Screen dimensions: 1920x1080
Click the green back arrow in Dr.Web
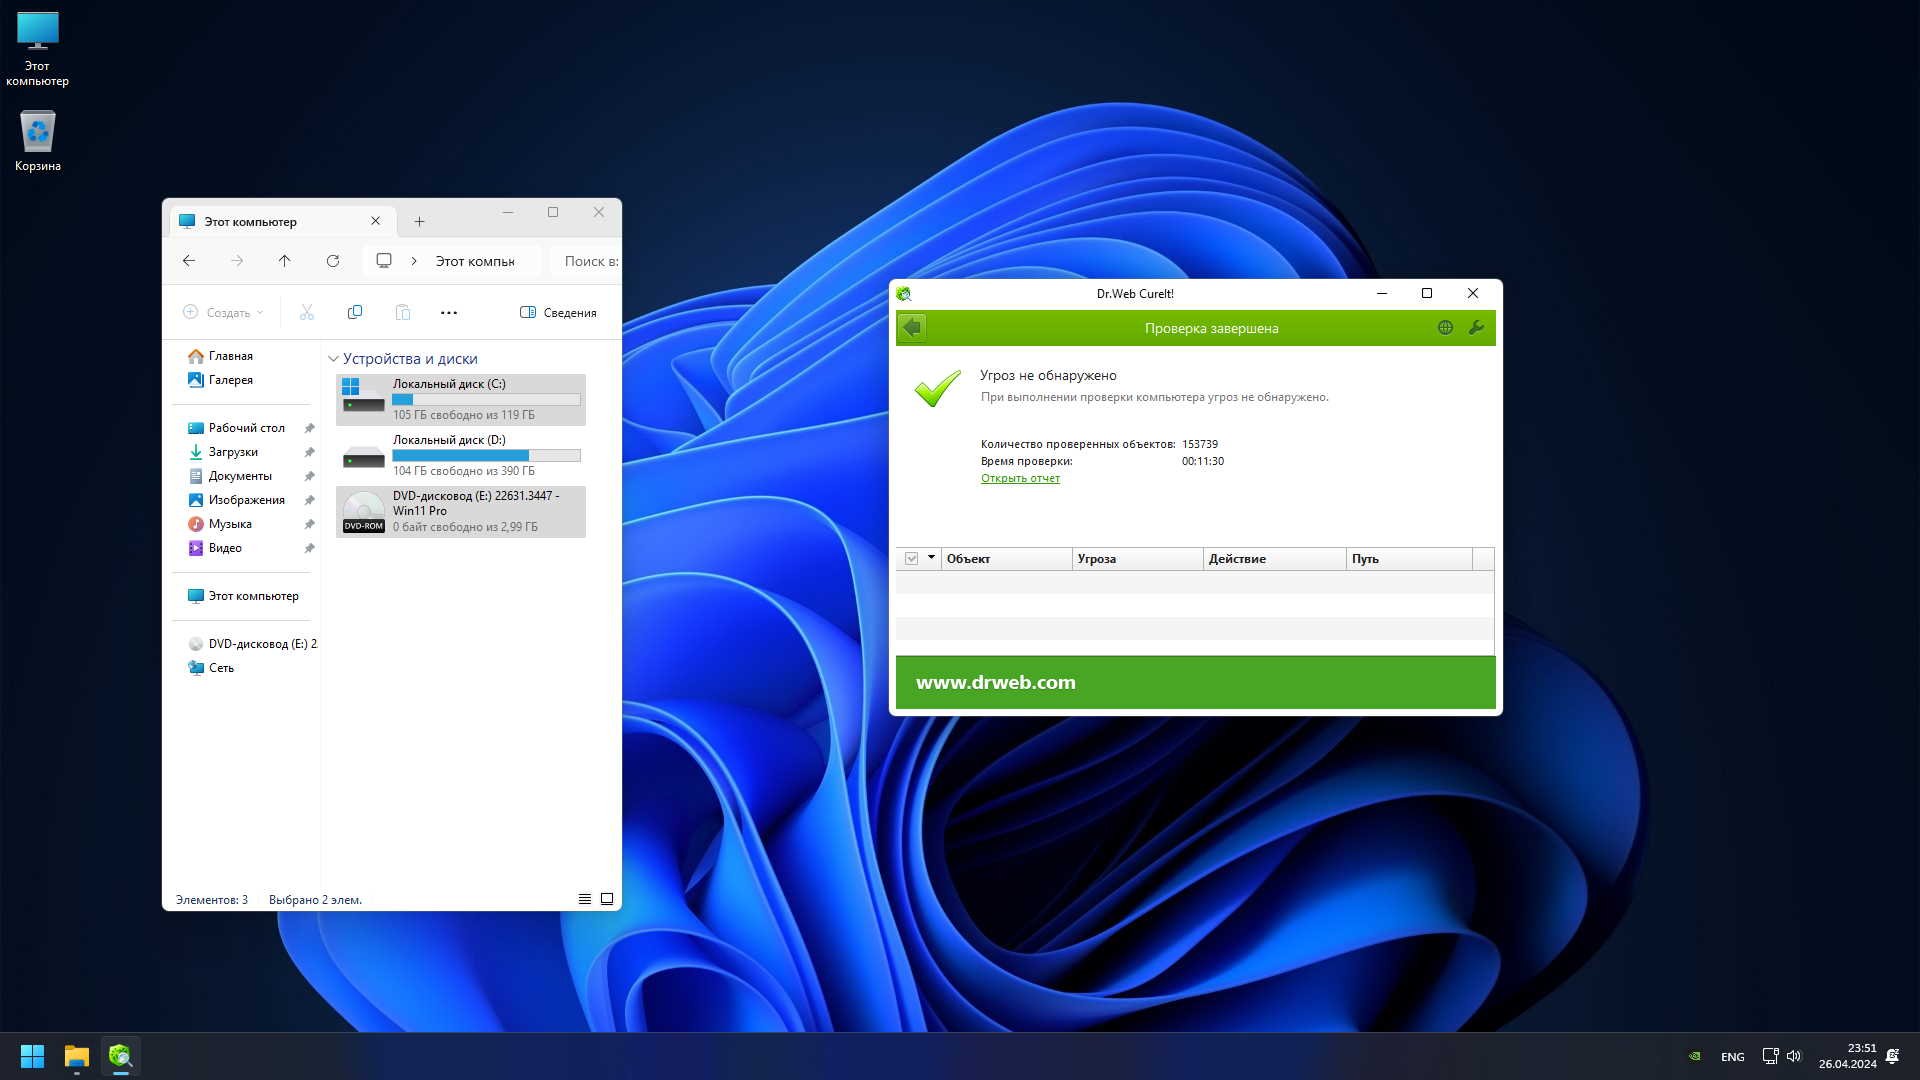(x=912, y=328)
